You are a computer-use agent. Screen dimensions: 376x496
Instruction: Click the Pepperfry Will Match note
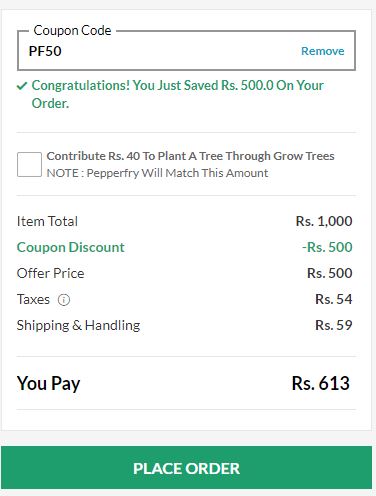point(157,173)
